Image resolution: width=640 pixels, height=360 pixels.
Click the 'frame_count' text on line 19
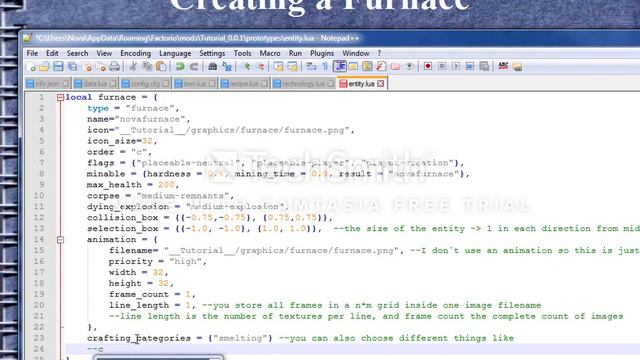139,294
